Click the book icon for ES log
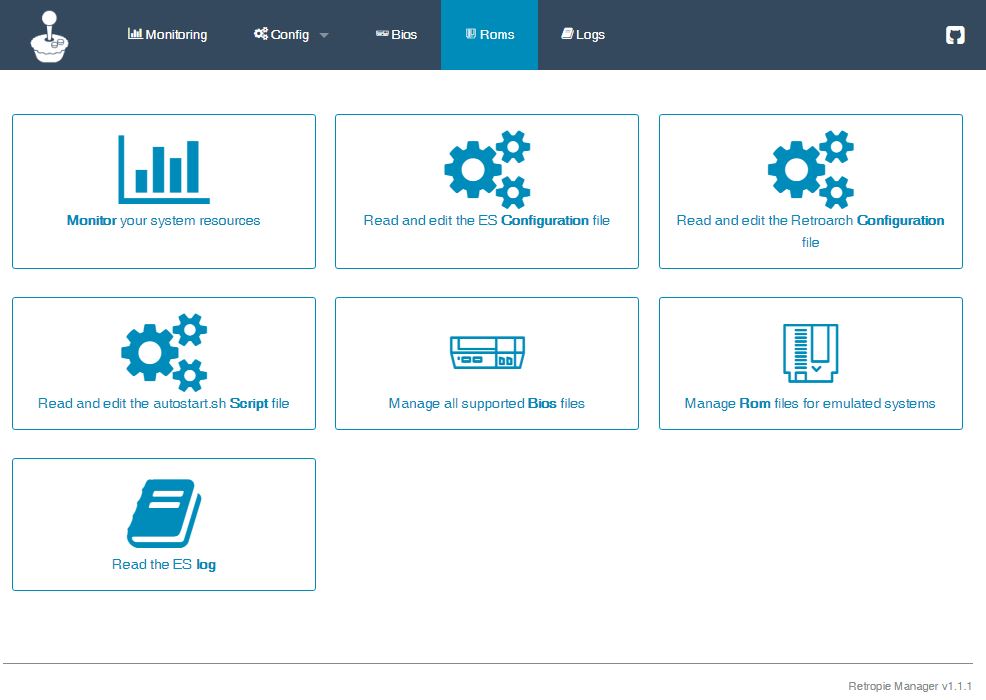The image size is (986, 700). coord(164,513)
